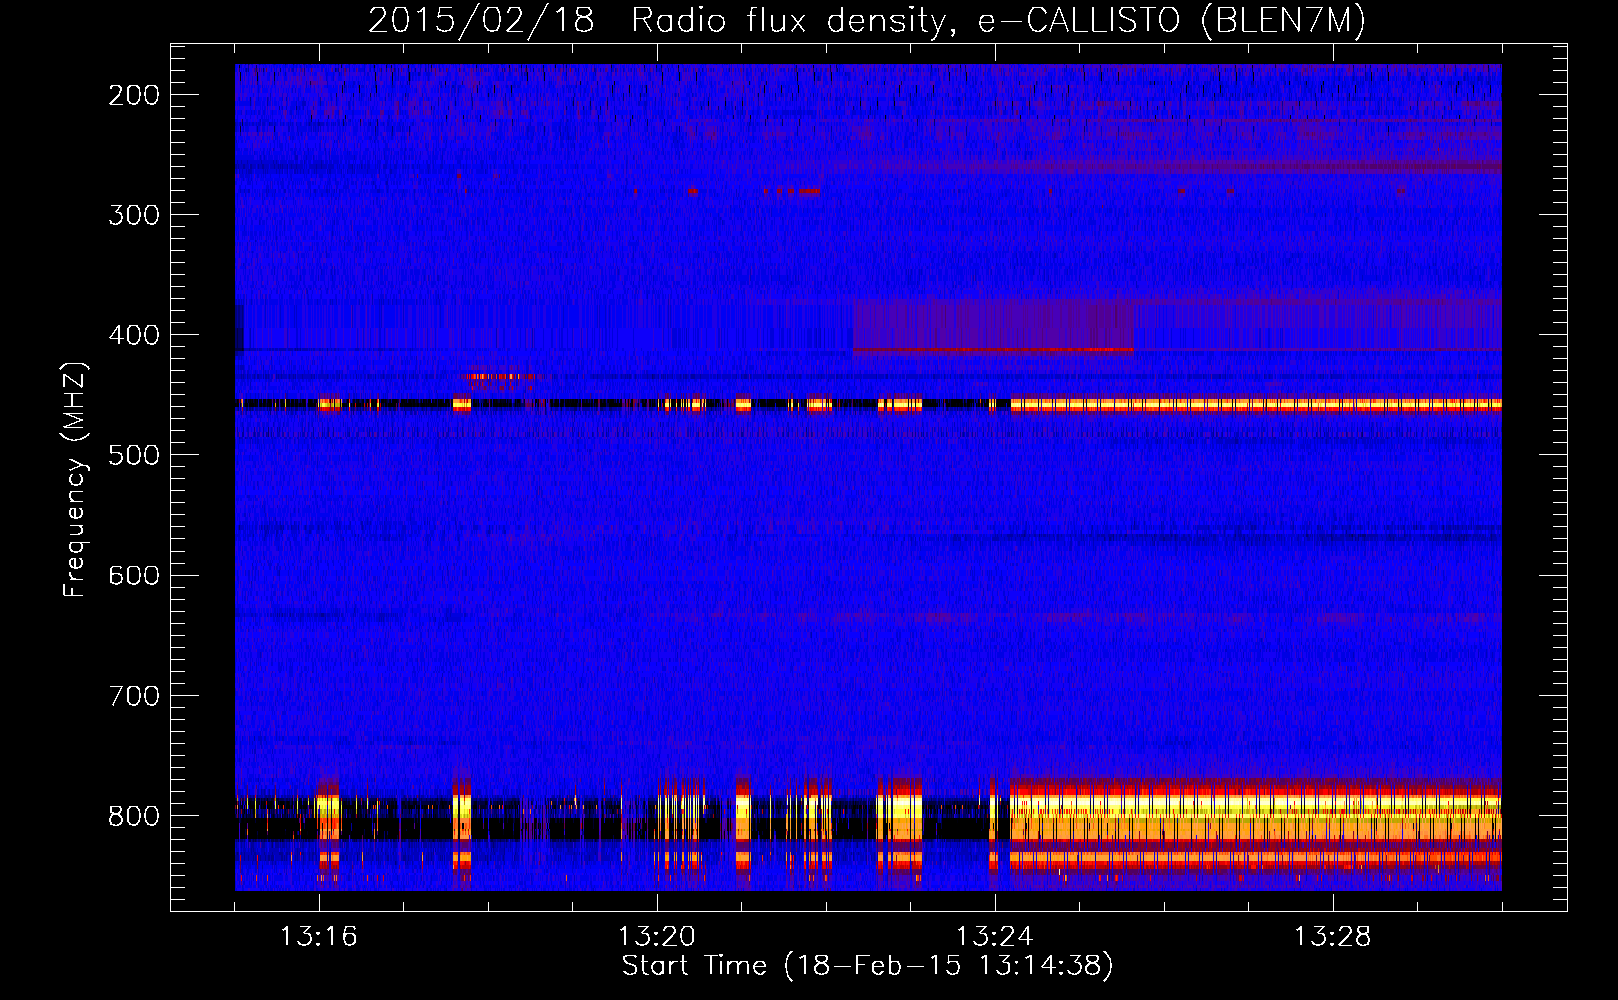Click the 800 frequency tick label

point(134,816)
